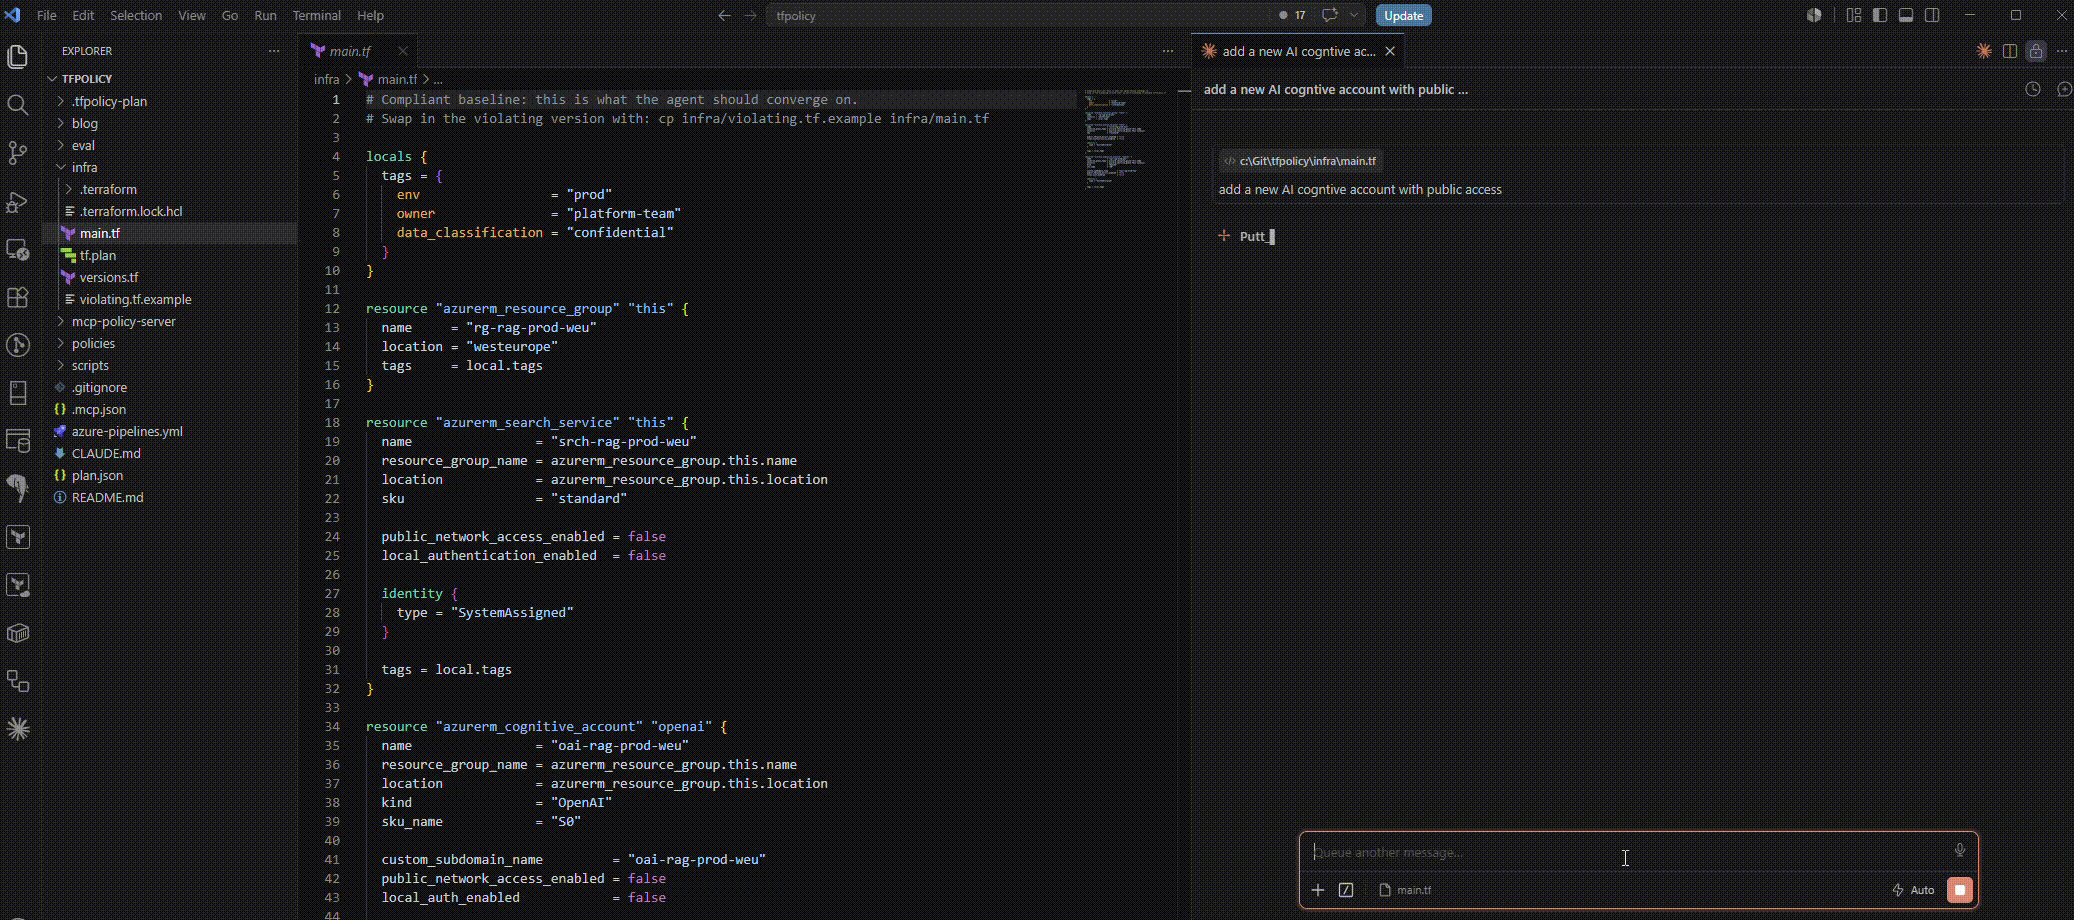This screenshot has width=2074, height=920.
Task: Open README.md in the explorer
Action: point(107,497)
